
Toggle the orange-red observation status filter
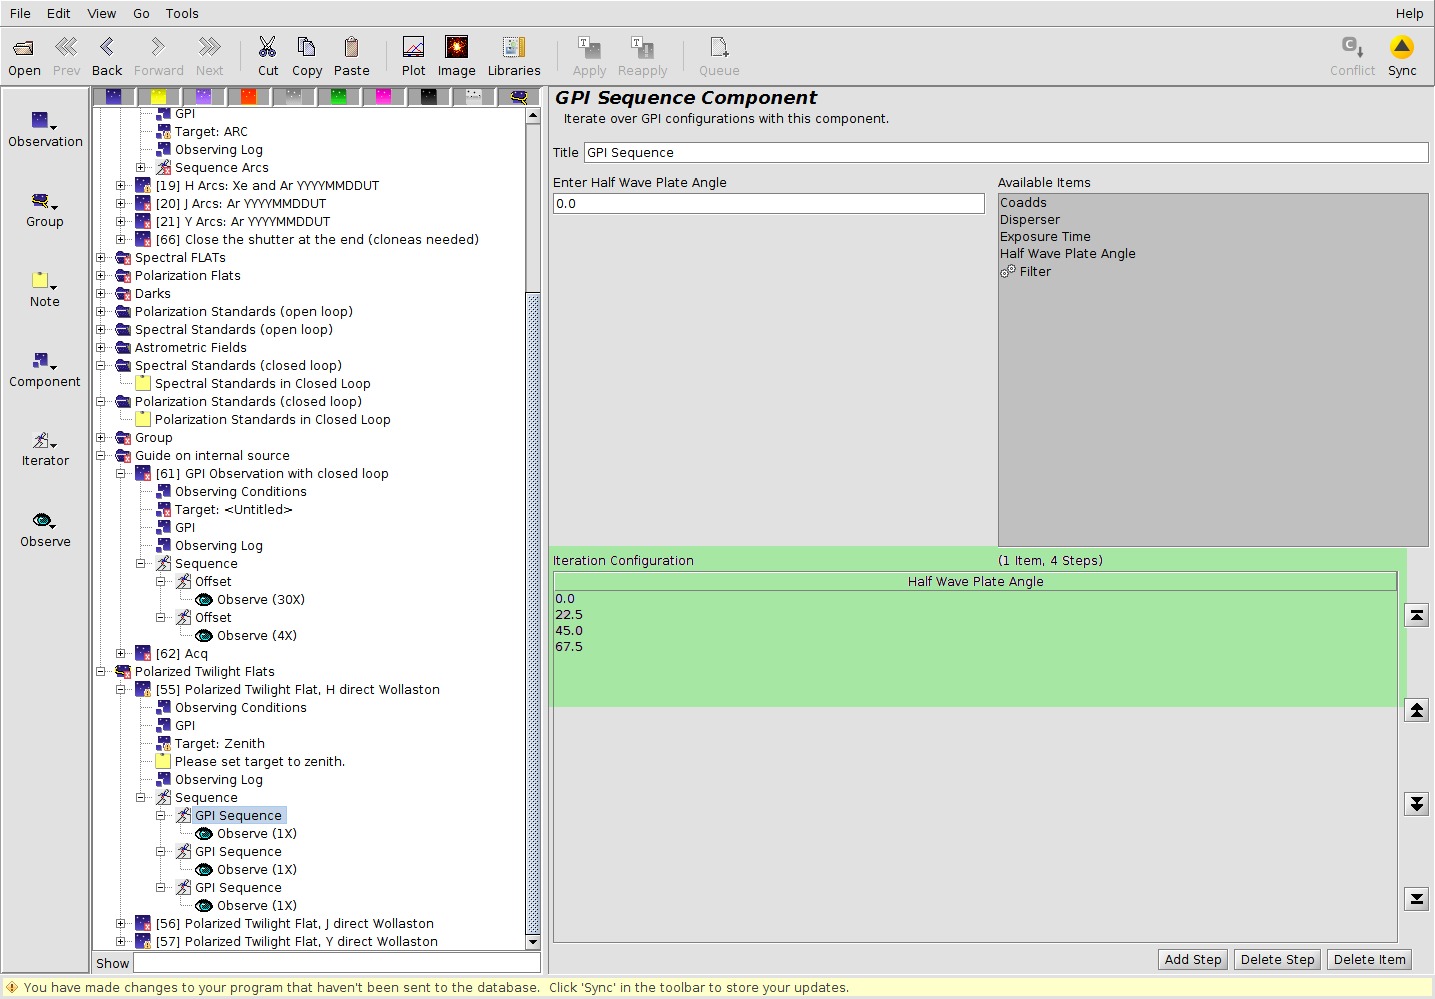coord(249,96)
